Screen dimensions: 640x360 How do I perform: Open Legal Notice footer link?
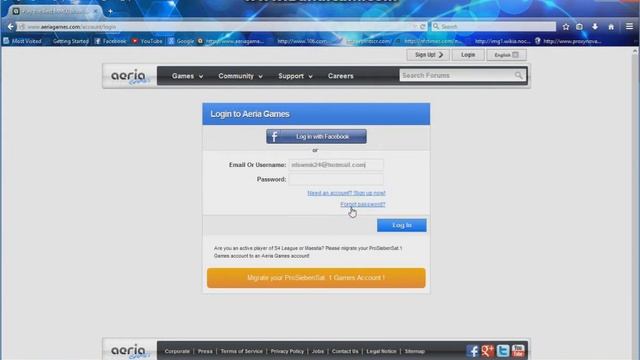coord(381,351)
